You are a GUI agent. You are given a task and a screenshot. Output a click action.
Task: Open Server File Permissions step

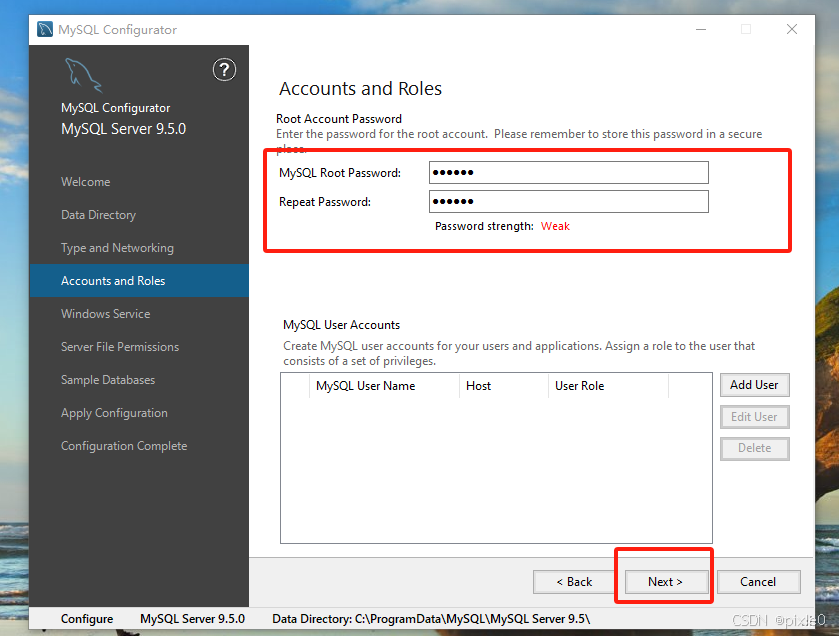pyautogui.click(x=120, y=347)
